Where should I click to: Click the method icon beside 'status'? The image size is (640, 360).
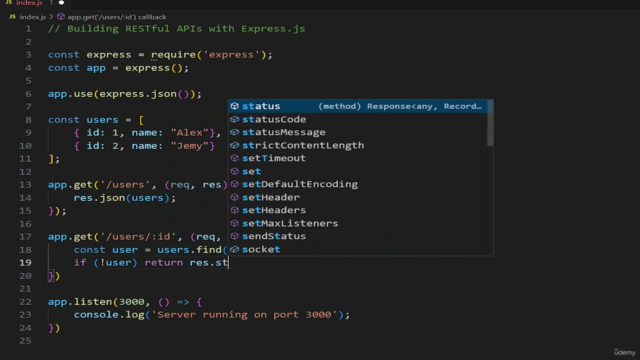[x=234, y=106]
